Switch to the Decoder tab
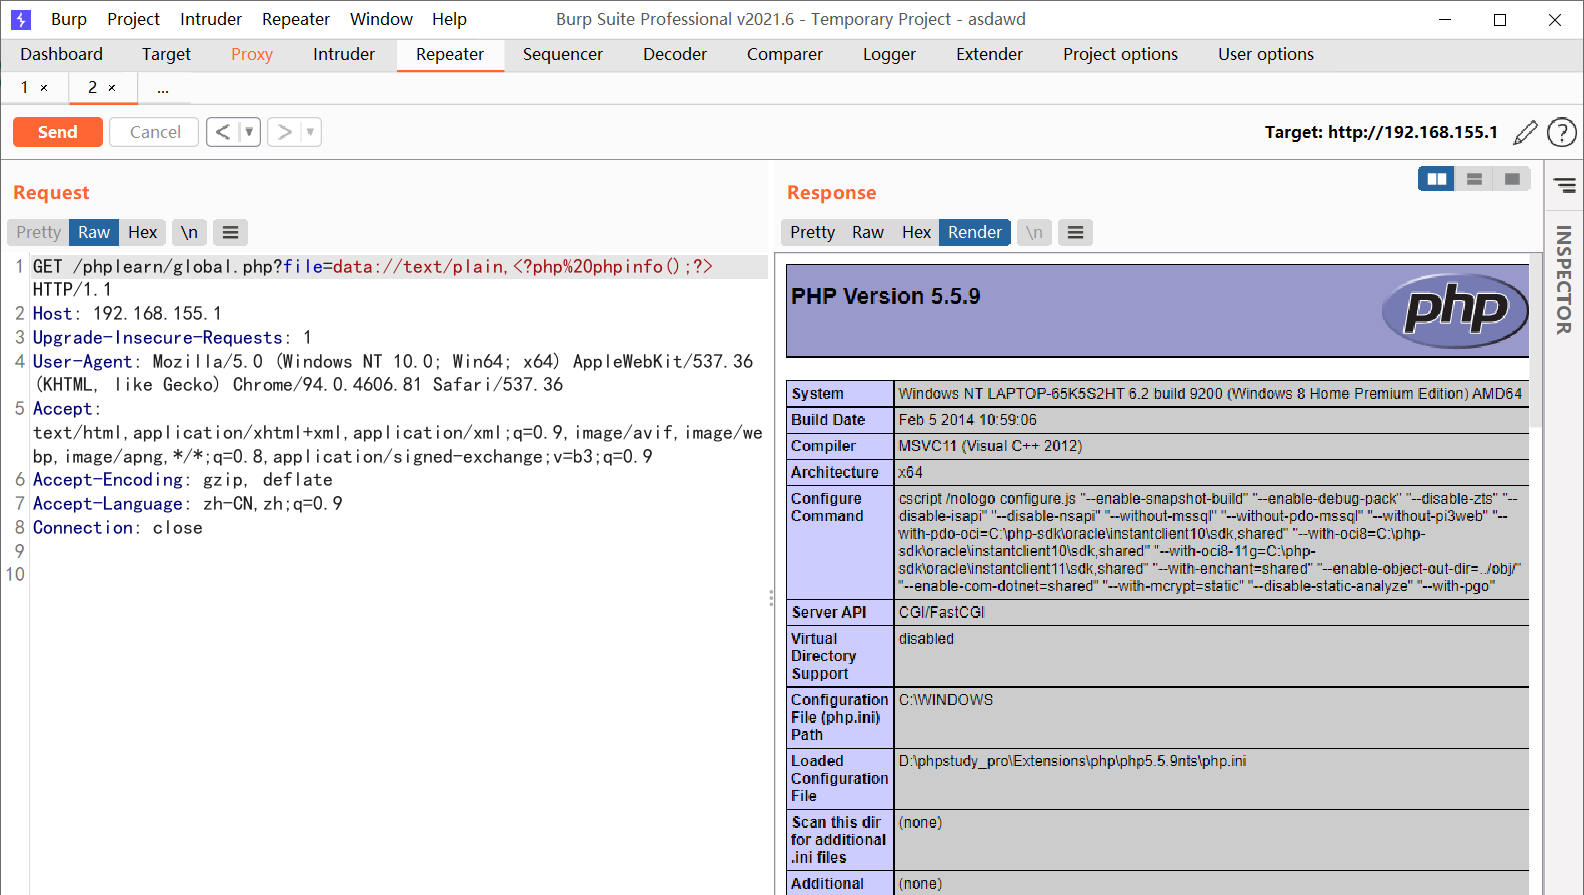Viewport: 1584px width, 895px height. [x=675, y=54]
